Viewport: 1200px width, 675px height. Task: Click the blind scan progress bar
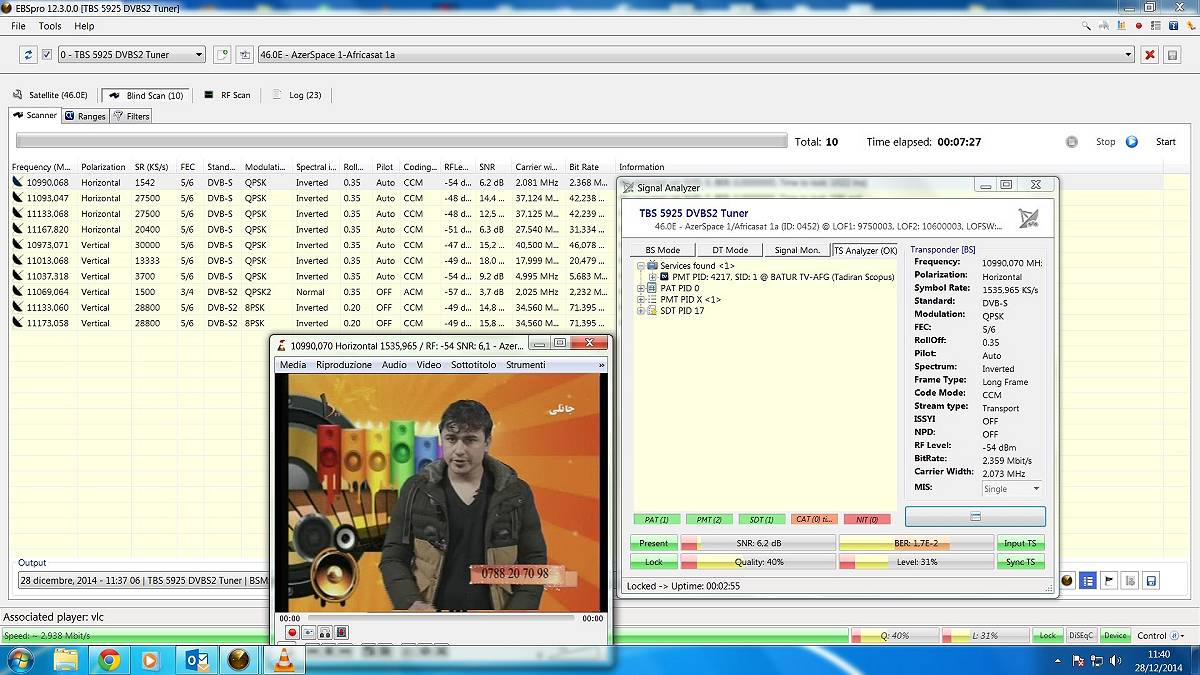click(x=402, y=142)
